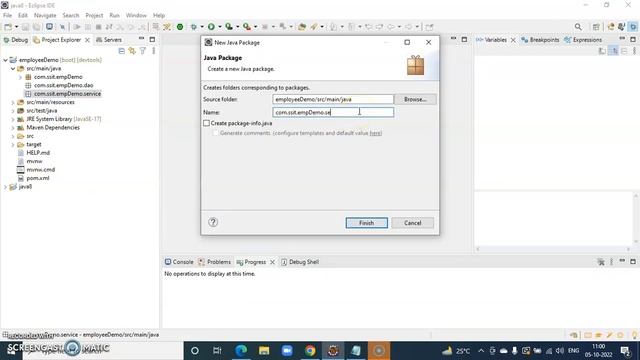Screen dimensions: 640x360
Task: Click the New toolbar icon
Action: [8, 27]
